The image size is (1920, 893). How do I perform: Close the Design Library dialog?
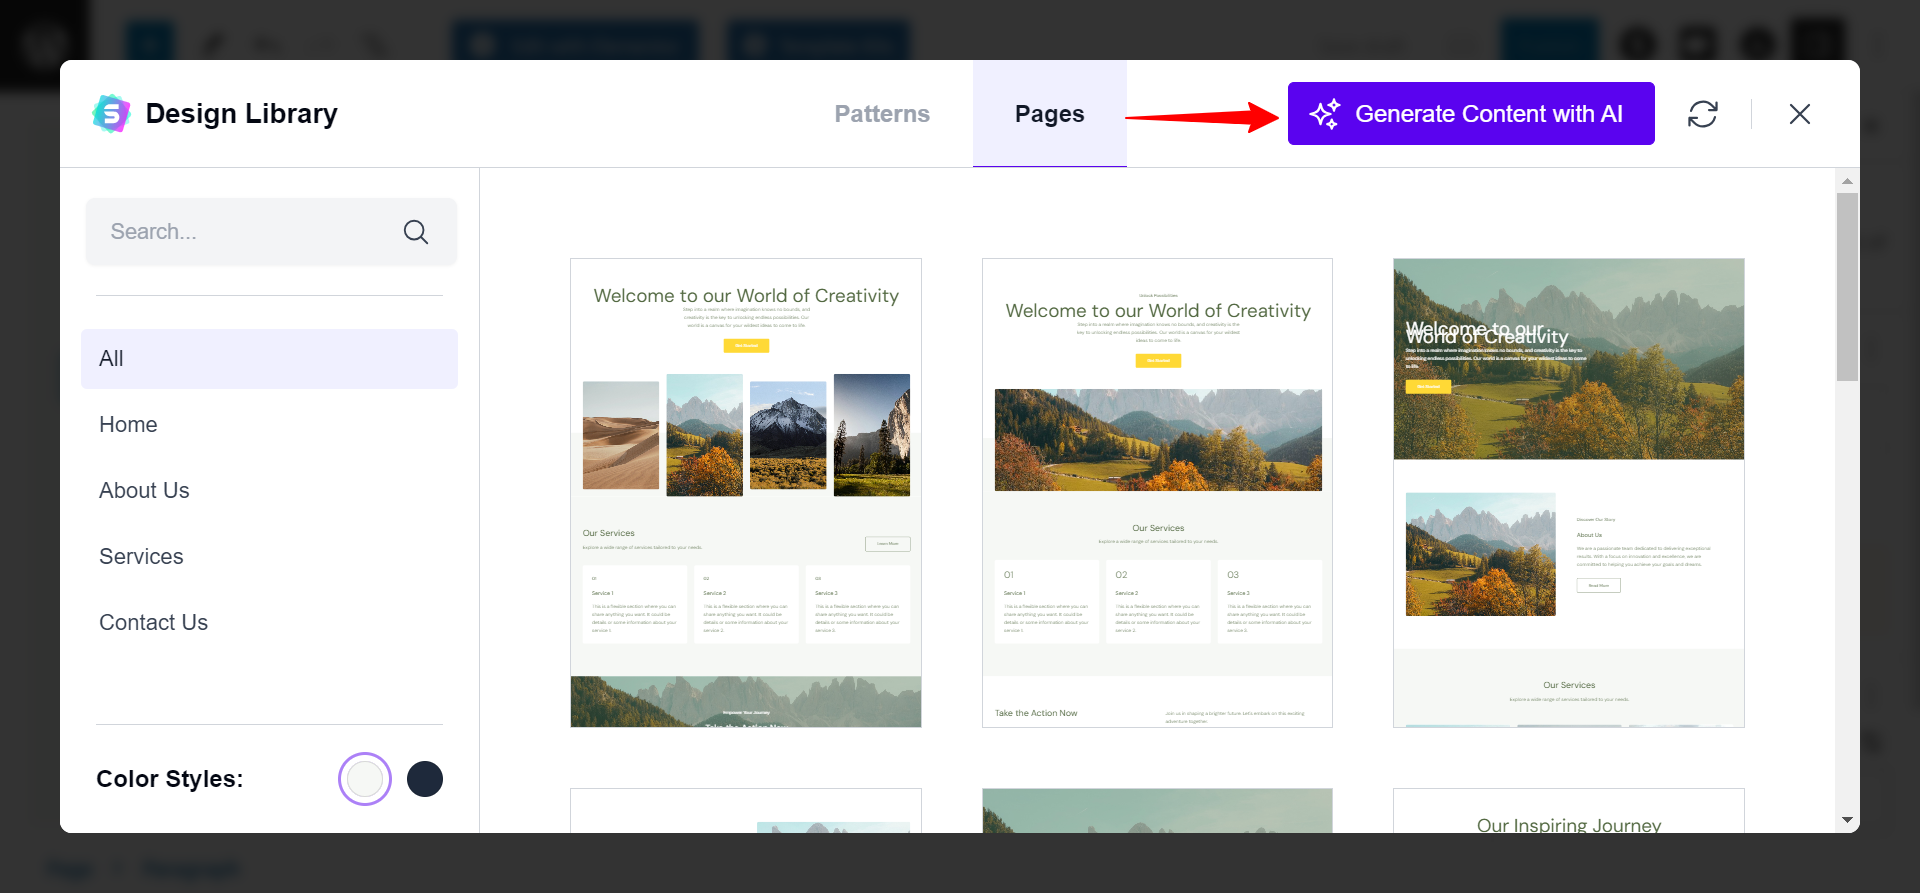tap(1800, 114)
